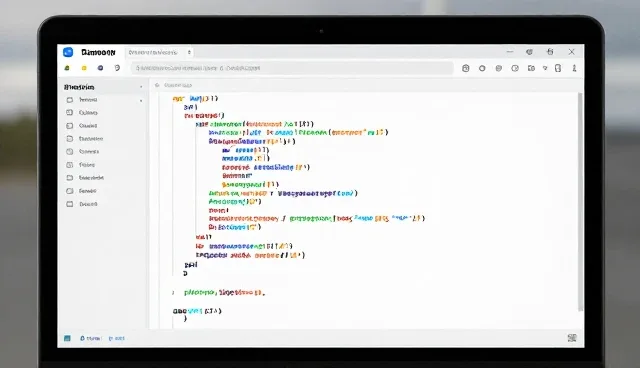The width and height of the screenshot is (640, 368).
Task: Focus the long address bar field
Action: click(292, 68)
